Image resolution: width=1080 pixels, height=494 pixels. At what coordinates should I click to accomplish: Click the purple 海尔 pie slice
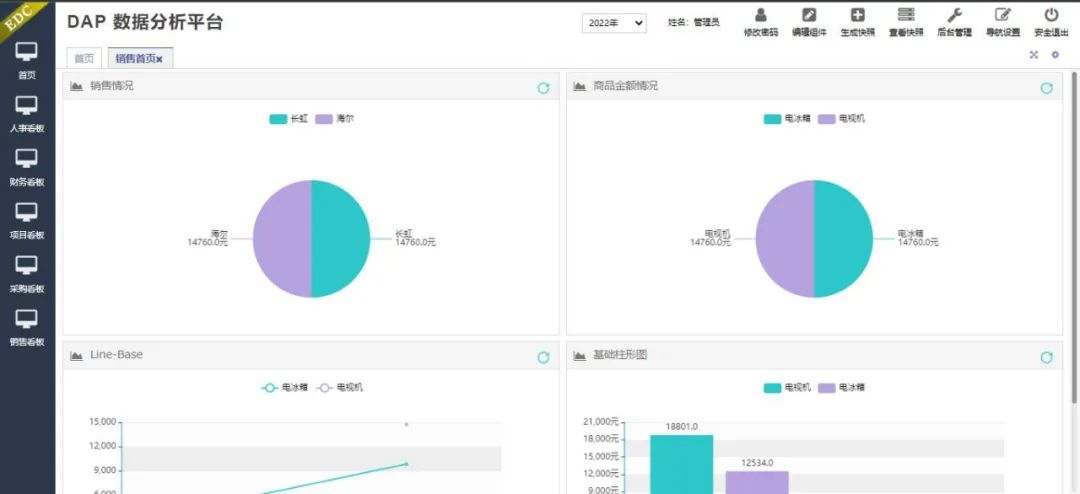[x=282, y=239]
